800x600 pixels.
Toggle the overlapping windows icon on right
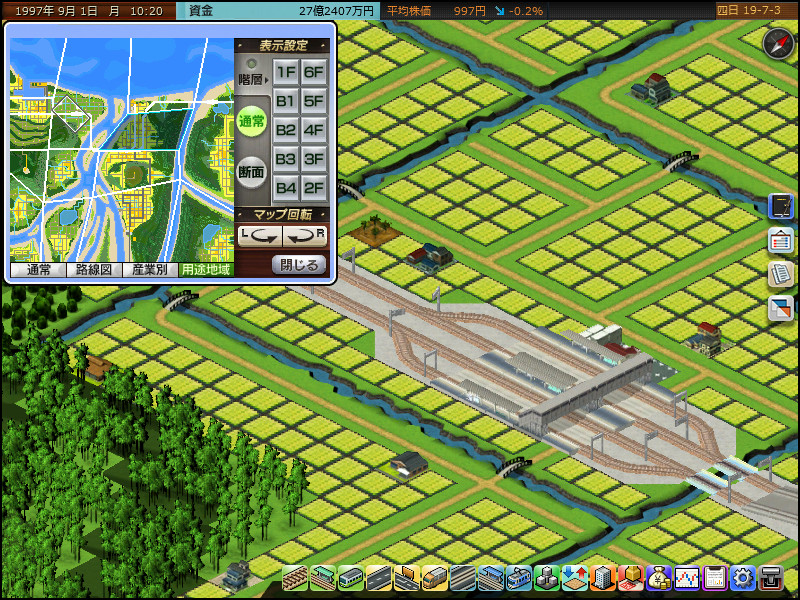(781, 308)
